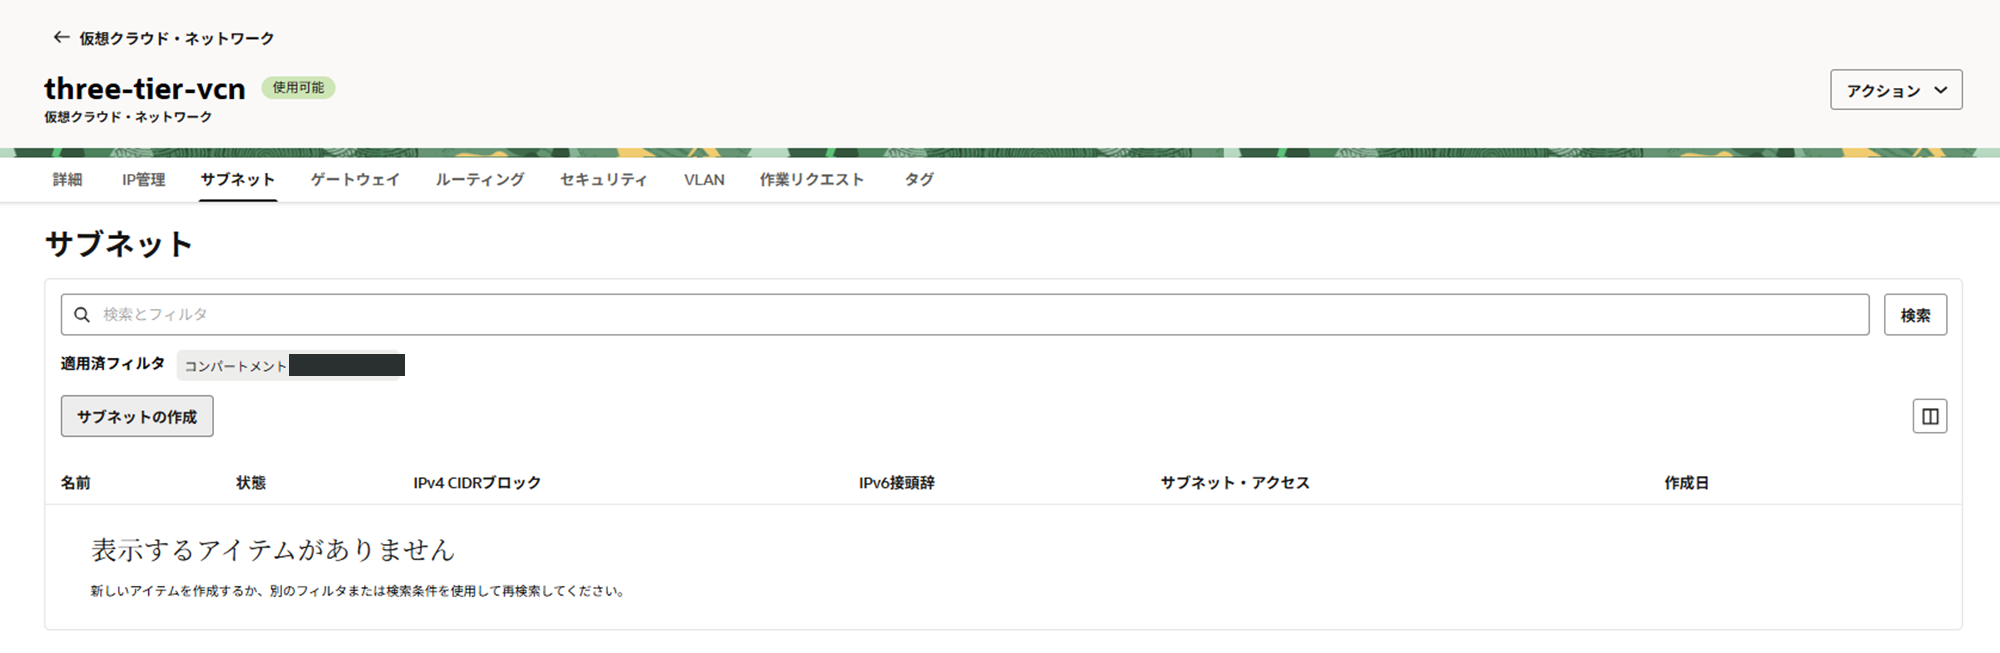2000x653 pixels.
Task: Click the three-tier-vcn title
Action: coord(145,88)
